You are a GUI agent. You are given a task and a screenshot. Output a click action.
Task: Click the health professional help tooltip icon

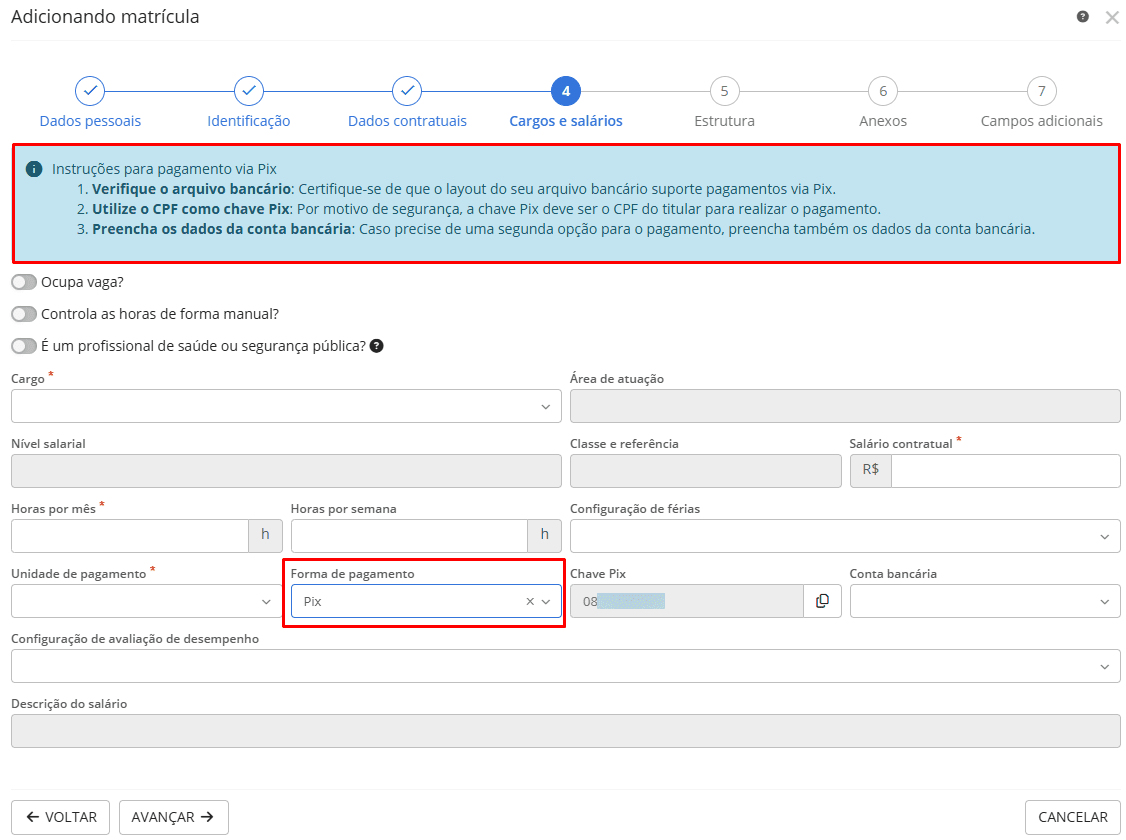tap(376, 346)
